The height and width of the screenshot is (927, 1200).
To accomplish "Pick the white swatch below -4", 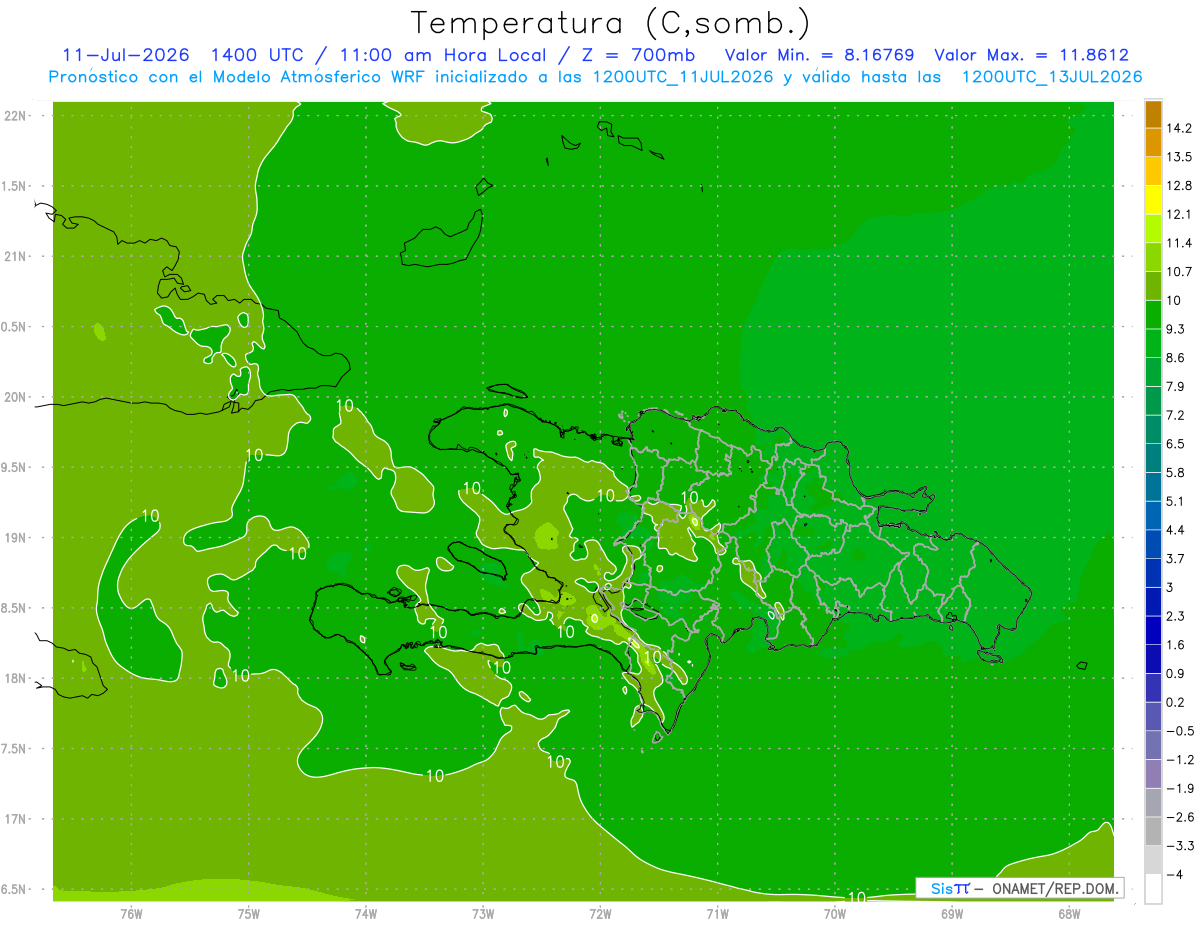I will coord(1153,889).
